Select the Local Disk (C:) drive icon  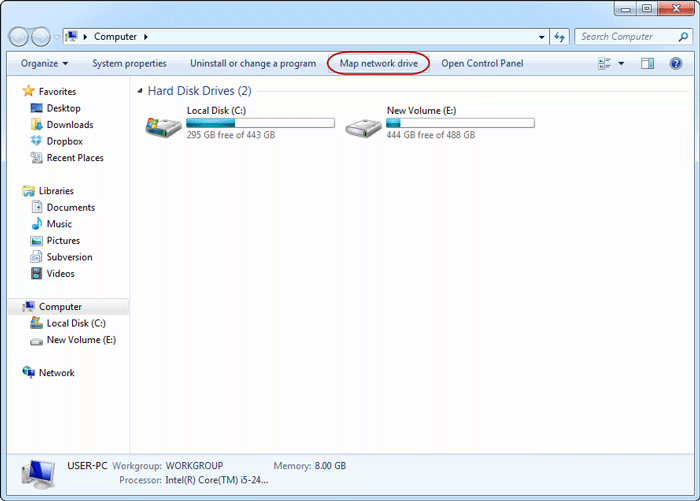pos(163,127)
